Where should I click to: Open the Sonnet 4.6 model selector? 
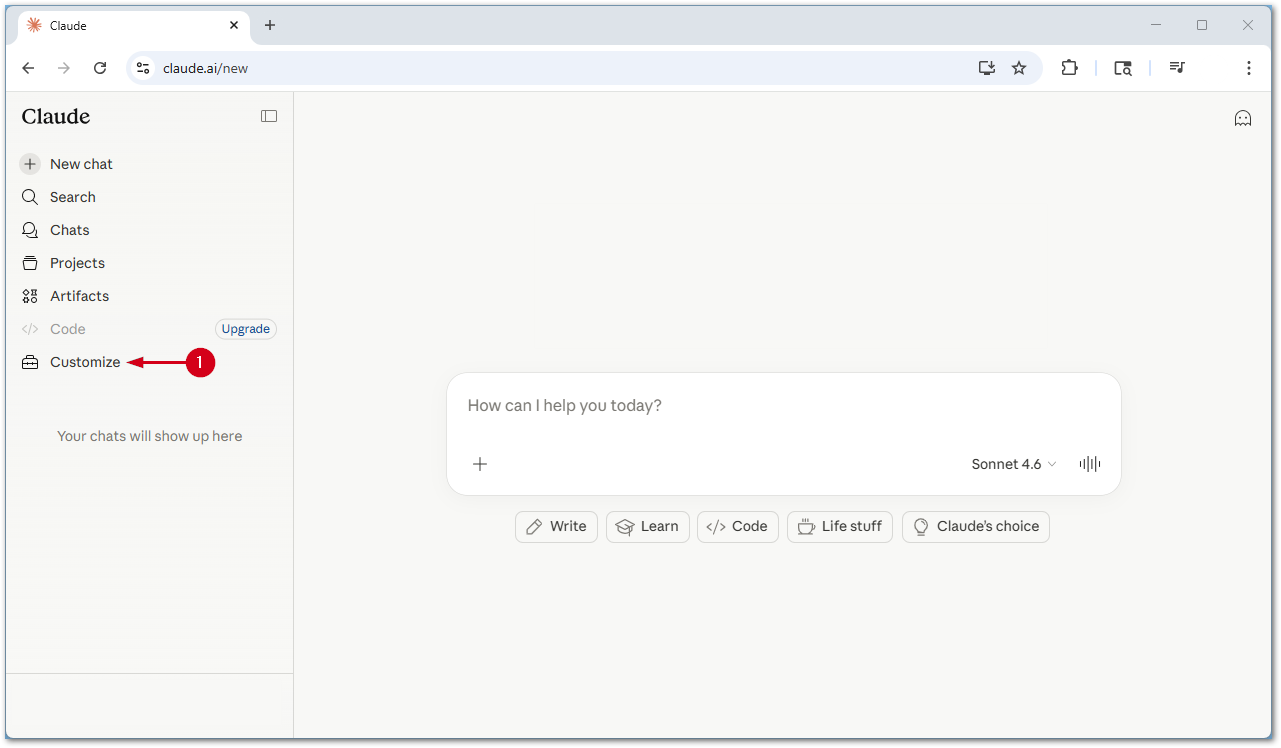coord(1014,464)
